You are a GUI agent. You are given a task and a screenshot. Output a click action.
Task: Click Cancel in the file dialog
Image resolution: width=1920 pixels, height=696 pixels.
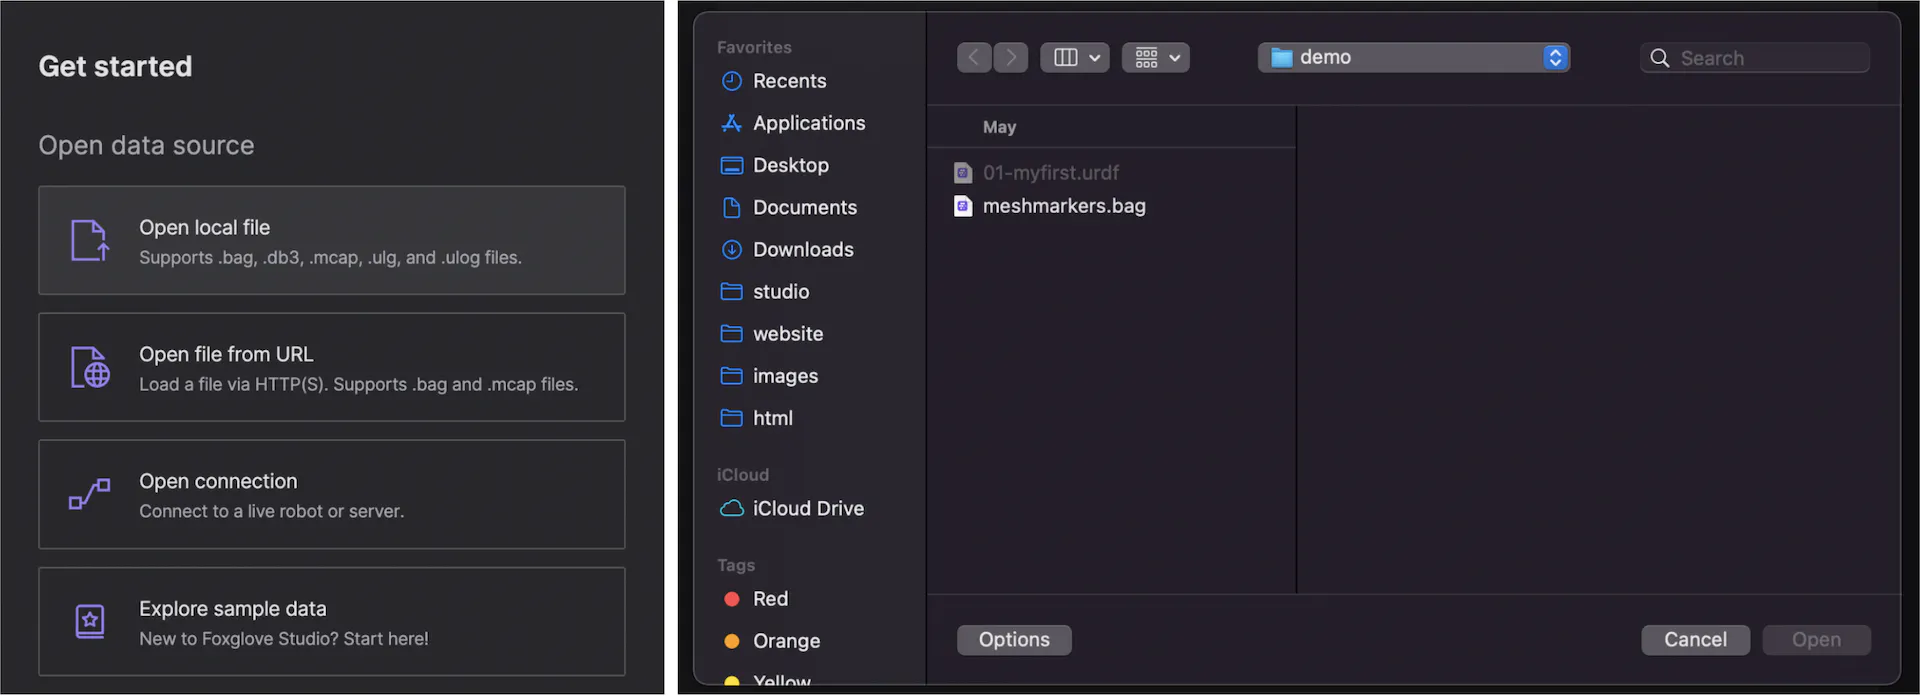click(x=1695, y=640)
